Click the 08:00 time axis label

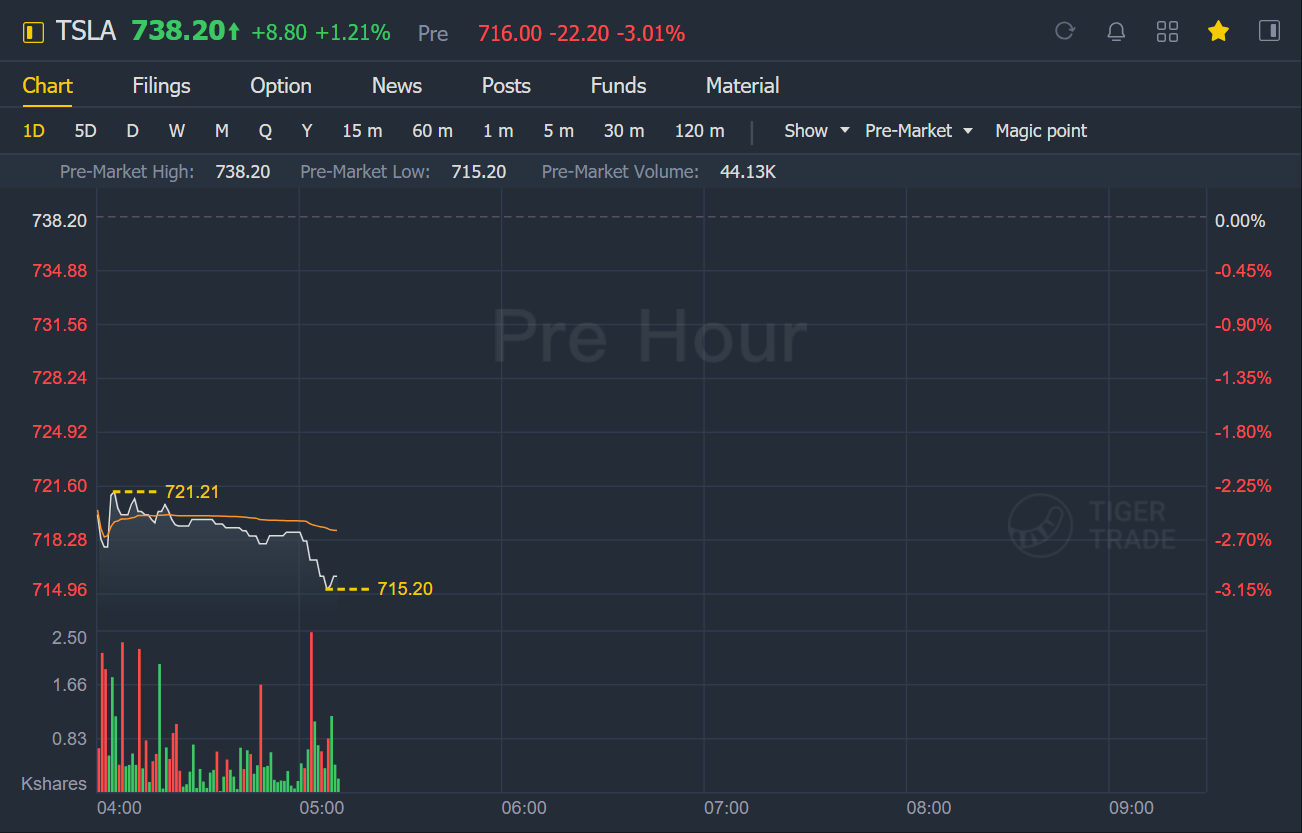pyautogui.click(x=928, y=807)
